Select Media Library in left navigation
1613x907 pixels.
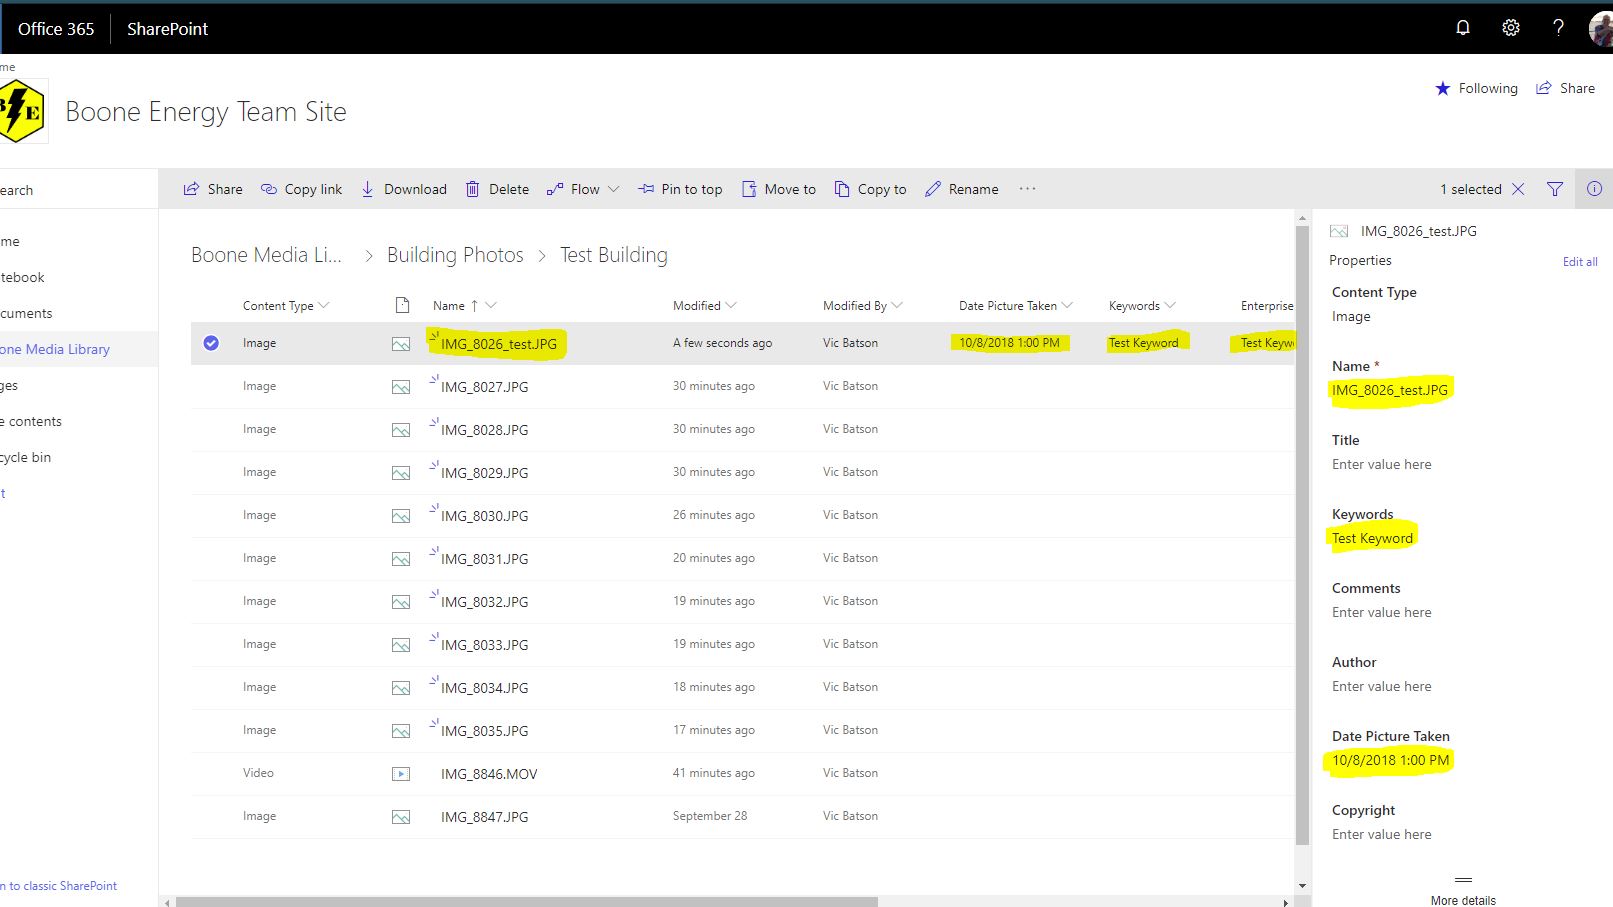tap(55, 349)
